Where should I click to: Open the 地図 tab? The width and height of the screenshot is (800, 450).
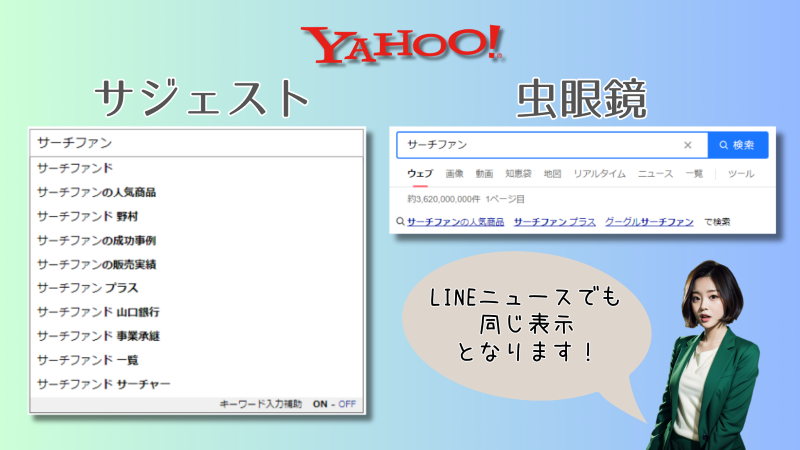[552, 174]
